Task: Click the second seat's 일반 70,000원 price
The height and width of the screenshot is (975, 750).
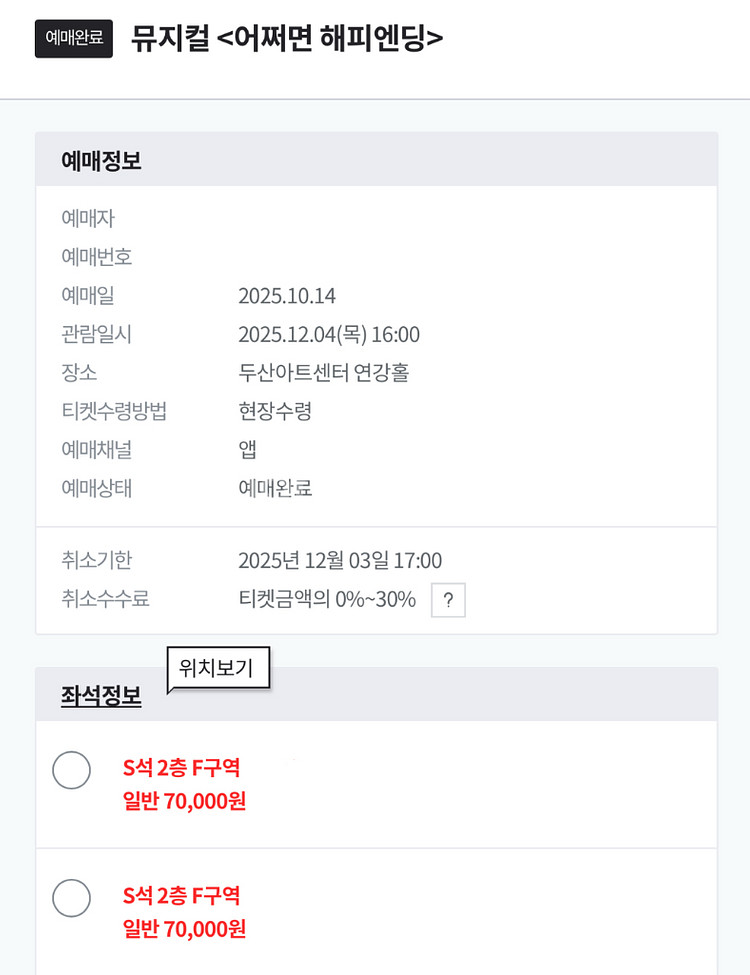Action: click(184, 929)
